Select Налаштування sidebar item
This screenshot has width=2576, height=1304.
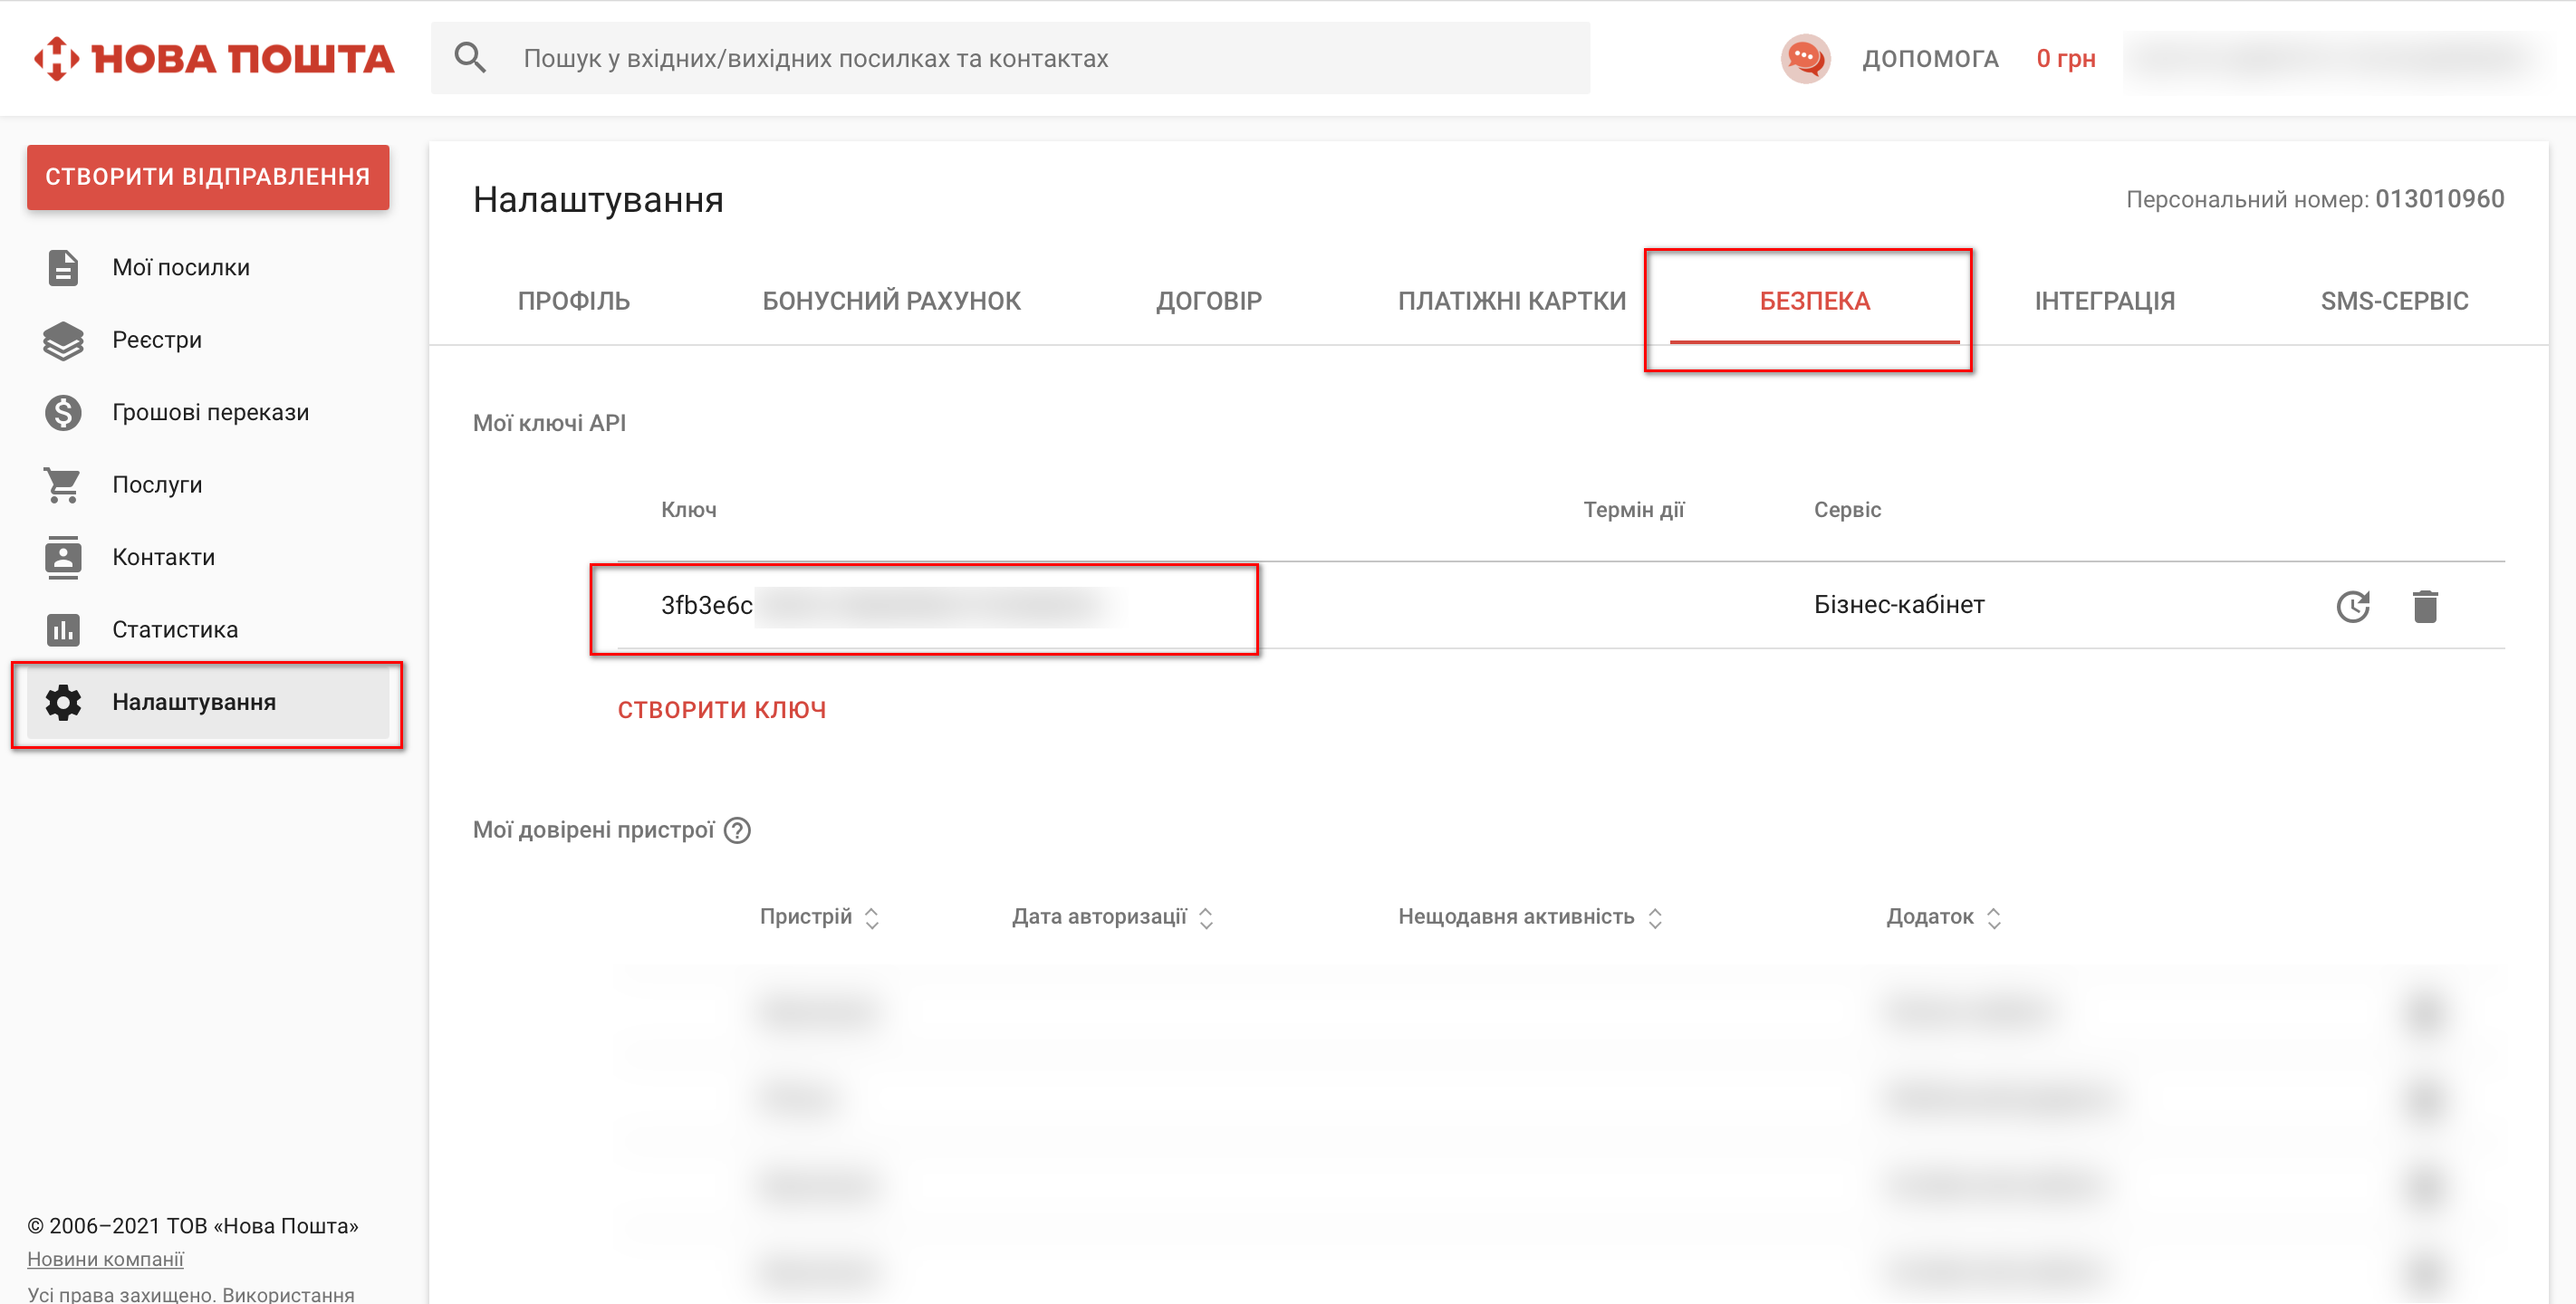(x=208, y=702)
